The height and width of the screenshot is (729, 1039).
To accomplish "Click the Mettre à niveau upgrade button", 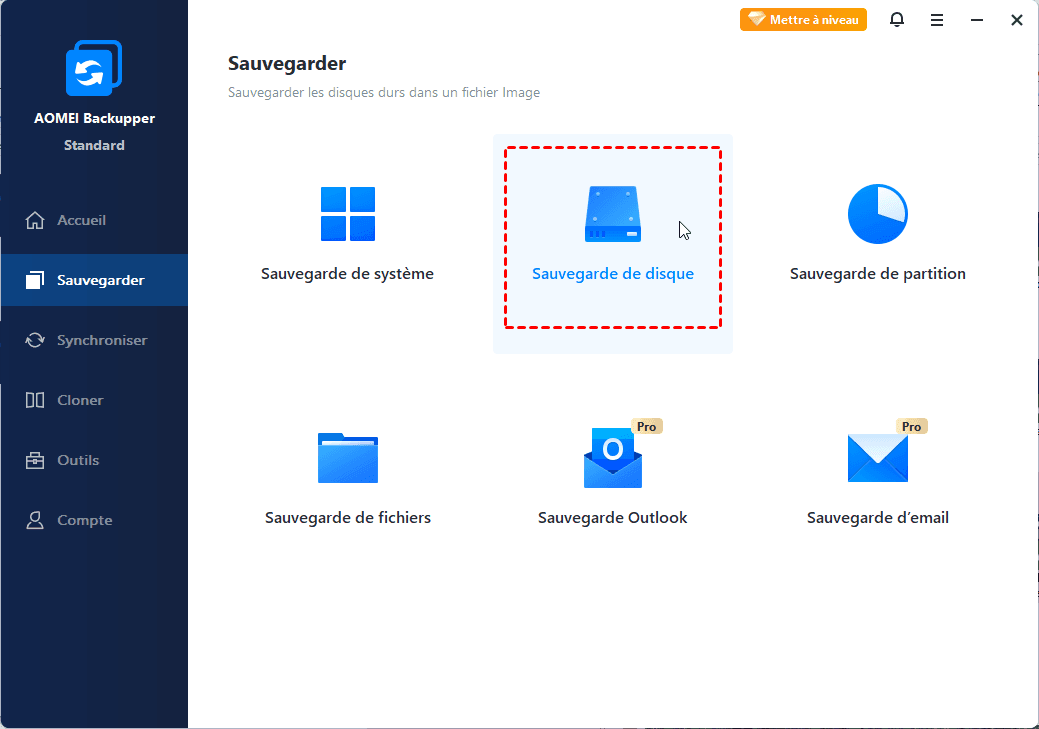I will (x=803, y=20).
